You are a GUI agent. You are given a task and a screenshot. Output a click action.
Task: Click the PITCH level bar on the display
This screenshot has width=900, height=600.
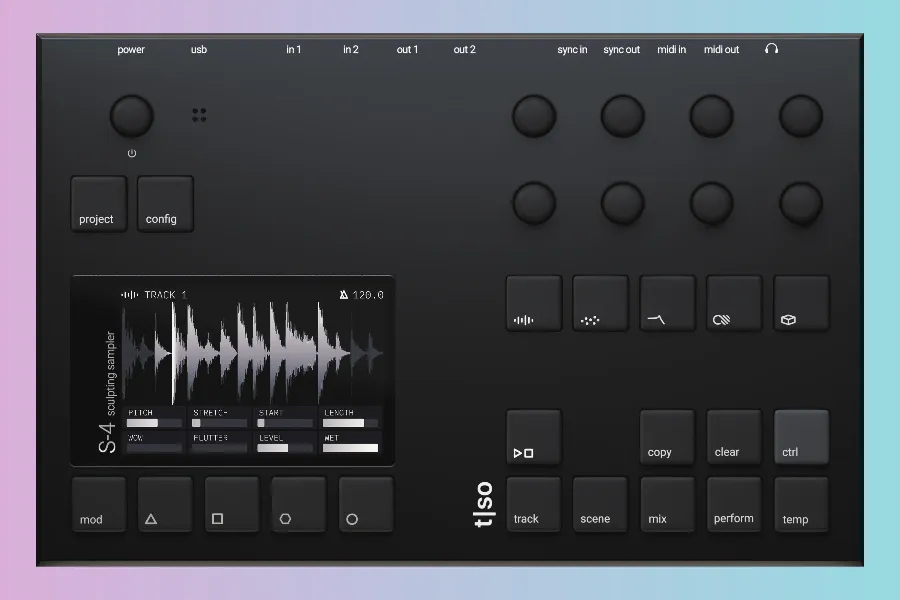pos(154,423)
